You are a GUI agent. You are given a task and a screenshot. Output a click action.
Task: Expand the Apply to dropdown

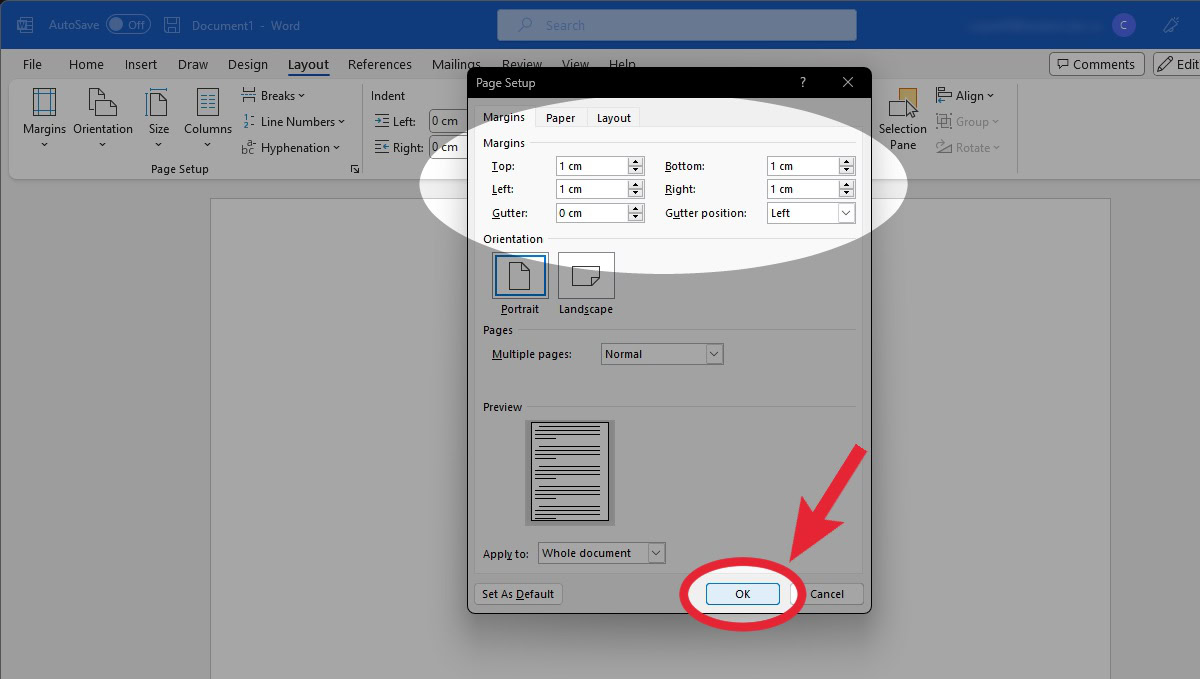[x=655, y=553]
